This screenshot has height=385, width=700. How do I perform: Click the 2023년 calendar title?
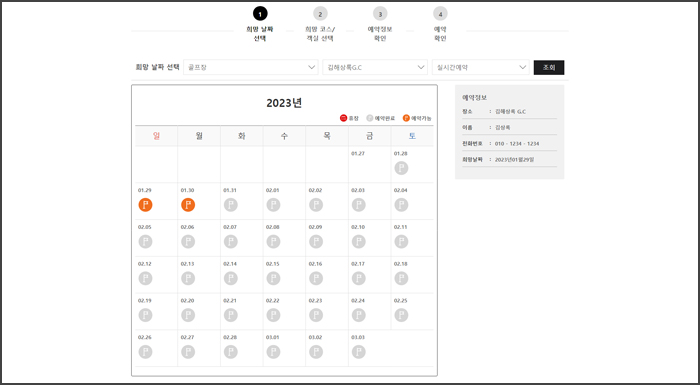click(x=284, y=103)
